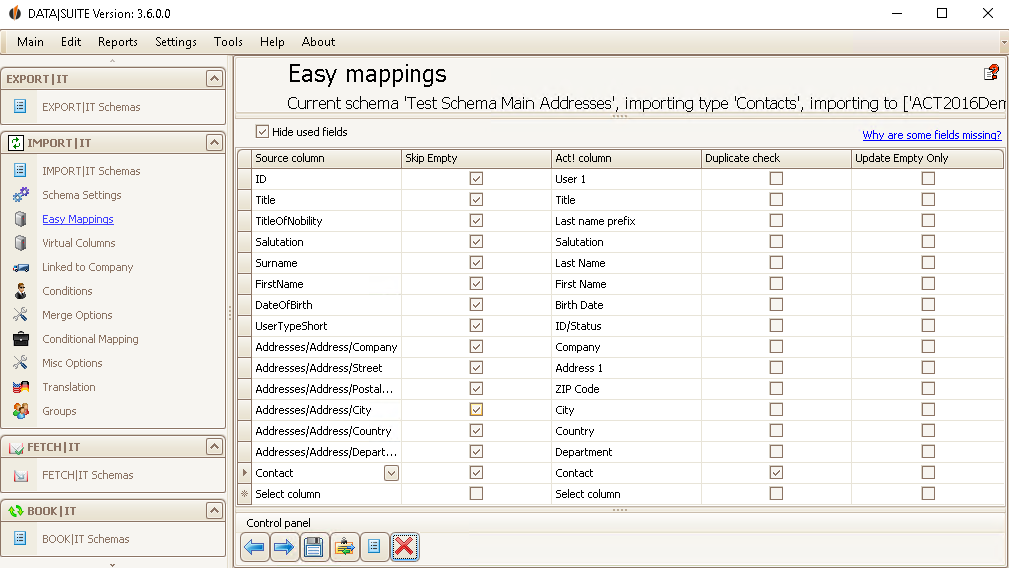Click the BOOK|IT Schemas list icon
The image size is (1009, 568).
[20, 538]
